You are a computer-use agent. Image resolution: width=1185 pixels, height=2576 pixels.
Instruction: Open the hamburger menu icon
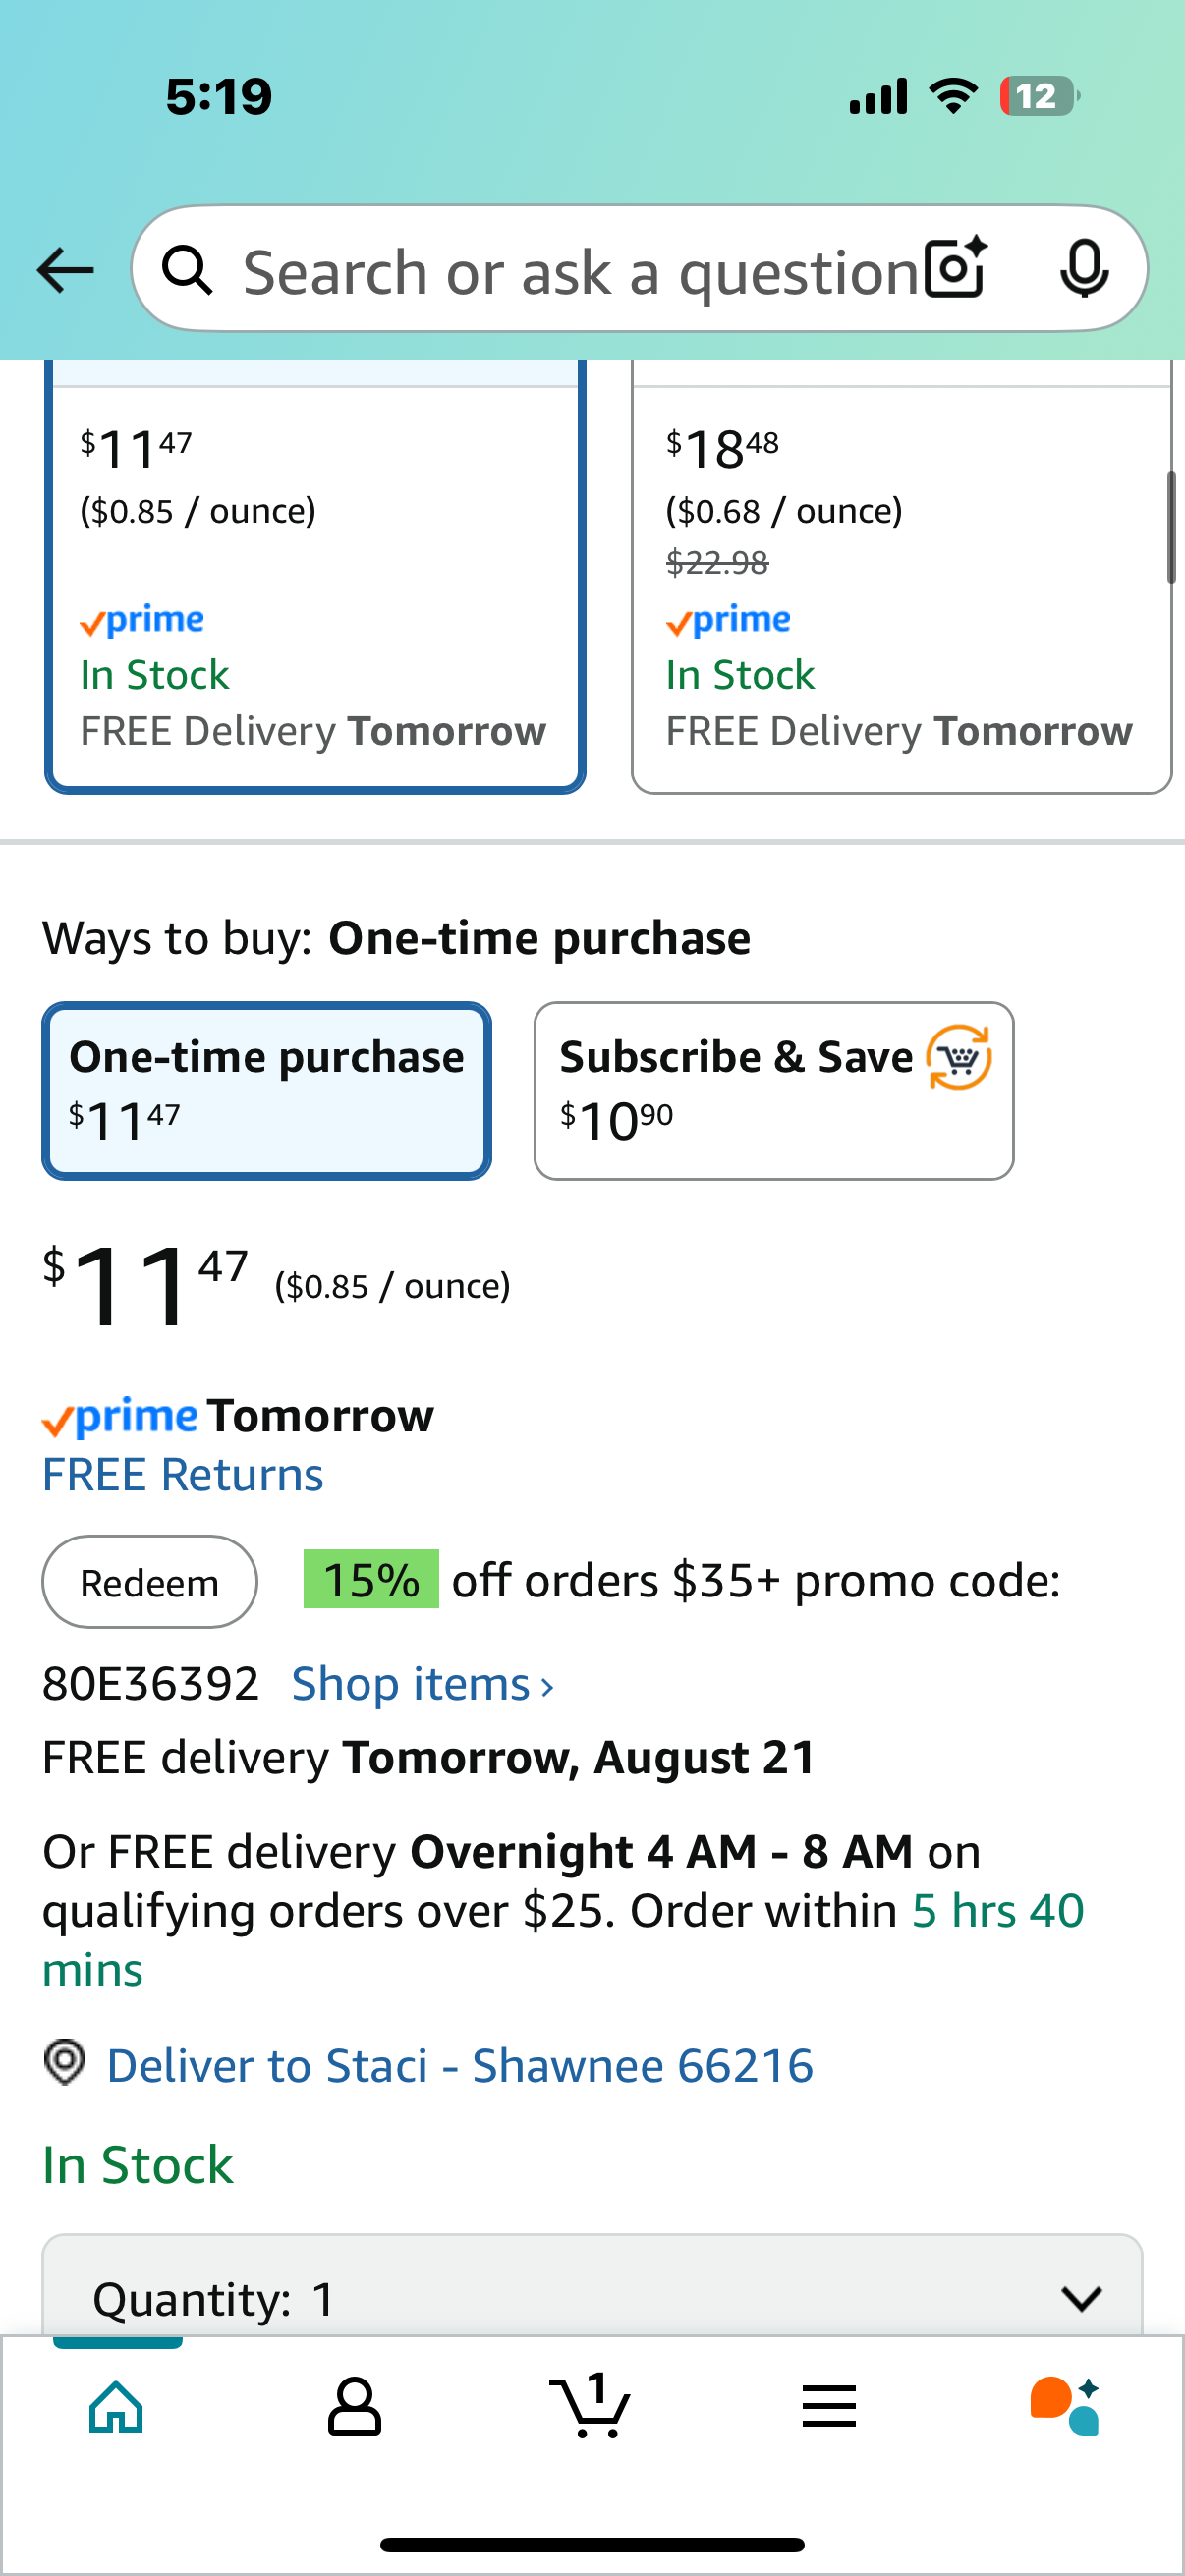click(829, 2406)
